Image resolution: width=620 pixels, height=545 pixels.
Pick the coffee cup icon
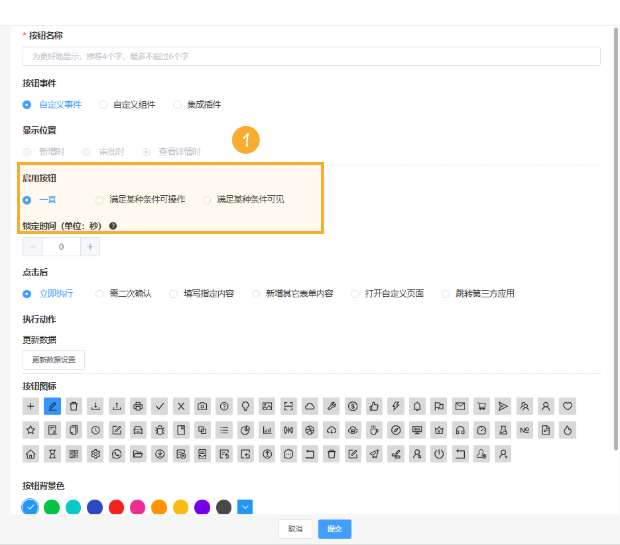[x=374, y=430]
